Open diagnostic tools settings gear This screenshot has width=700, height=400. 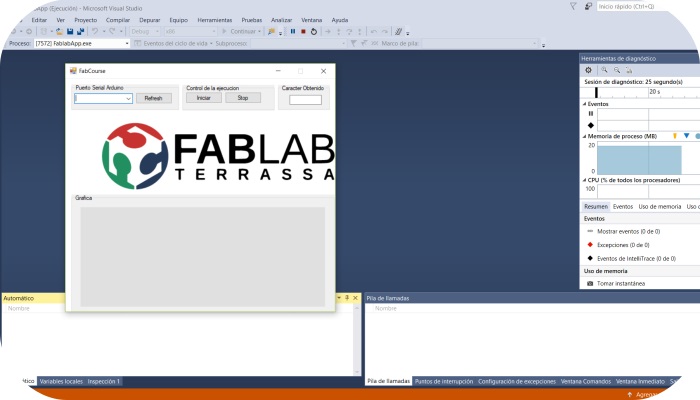[588, 70]
